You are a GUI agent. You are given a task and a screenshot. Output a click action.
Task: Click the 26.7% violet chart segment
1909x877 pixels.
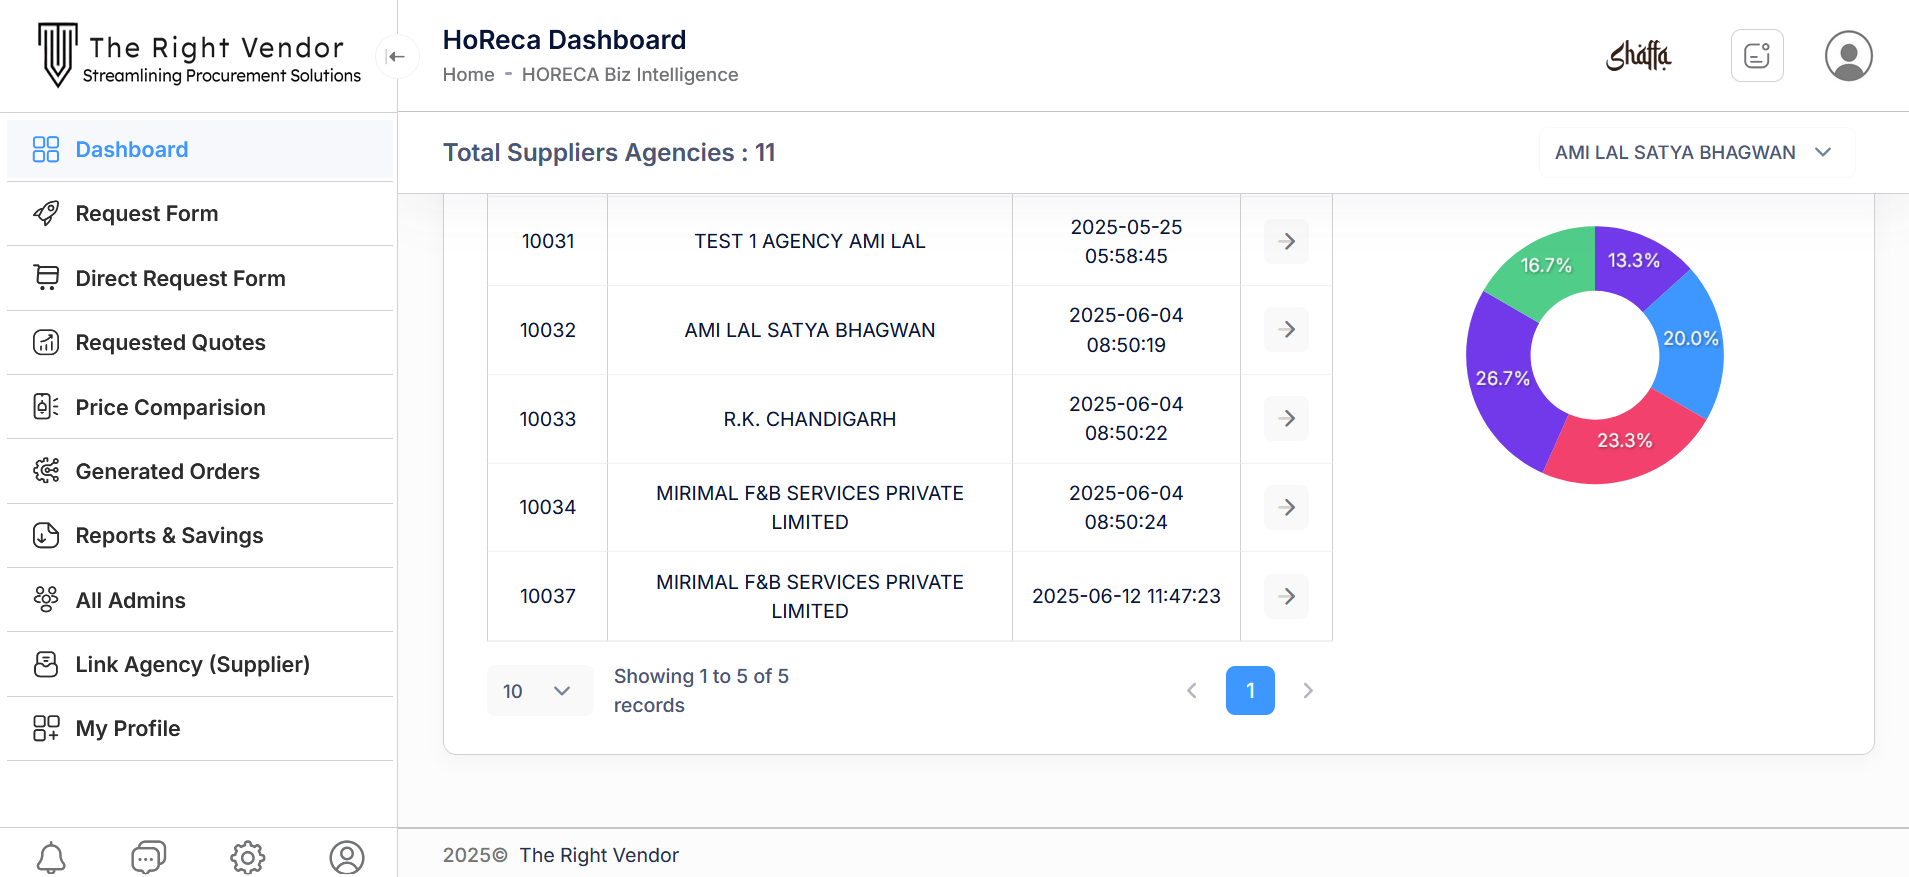(1503, 379)
